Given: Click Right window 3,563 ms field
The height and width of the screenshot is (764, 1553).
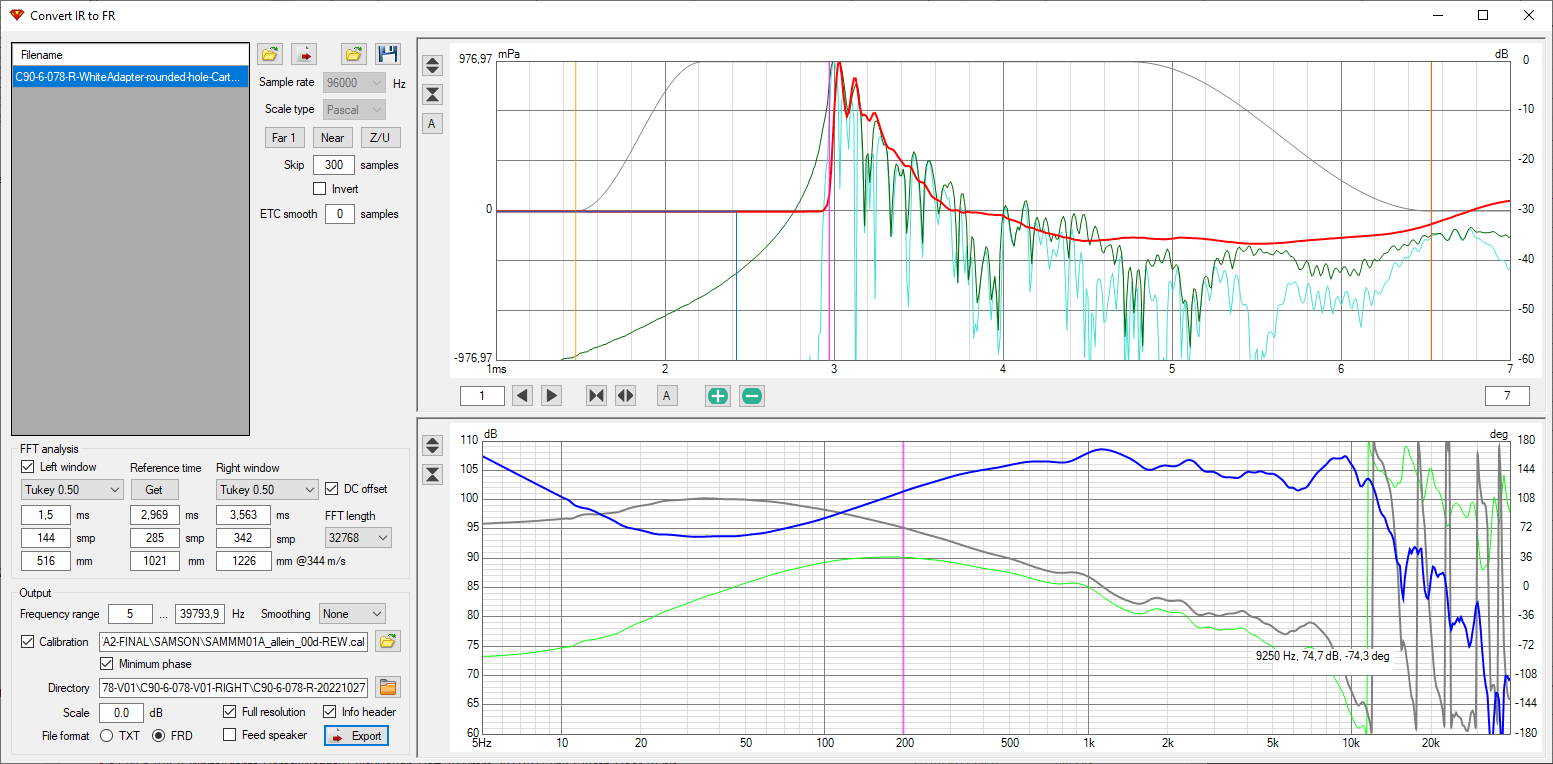Looking at the screenshot, I should (243, 515).
